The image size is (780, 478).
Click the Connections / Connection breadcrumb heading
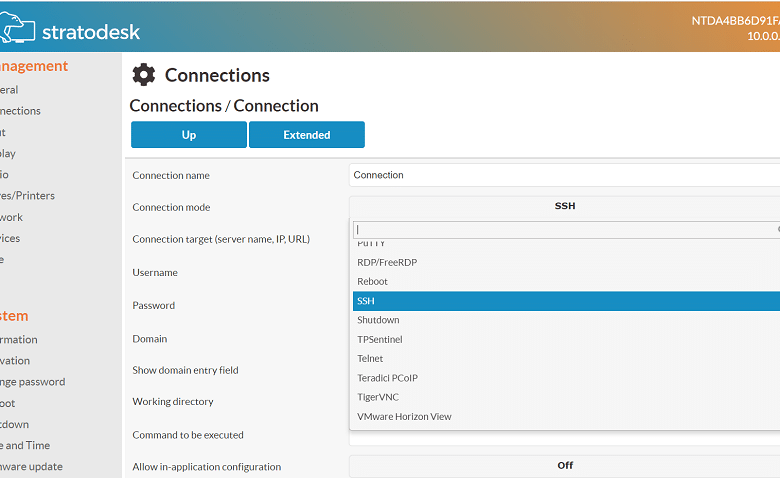[224, 106]
